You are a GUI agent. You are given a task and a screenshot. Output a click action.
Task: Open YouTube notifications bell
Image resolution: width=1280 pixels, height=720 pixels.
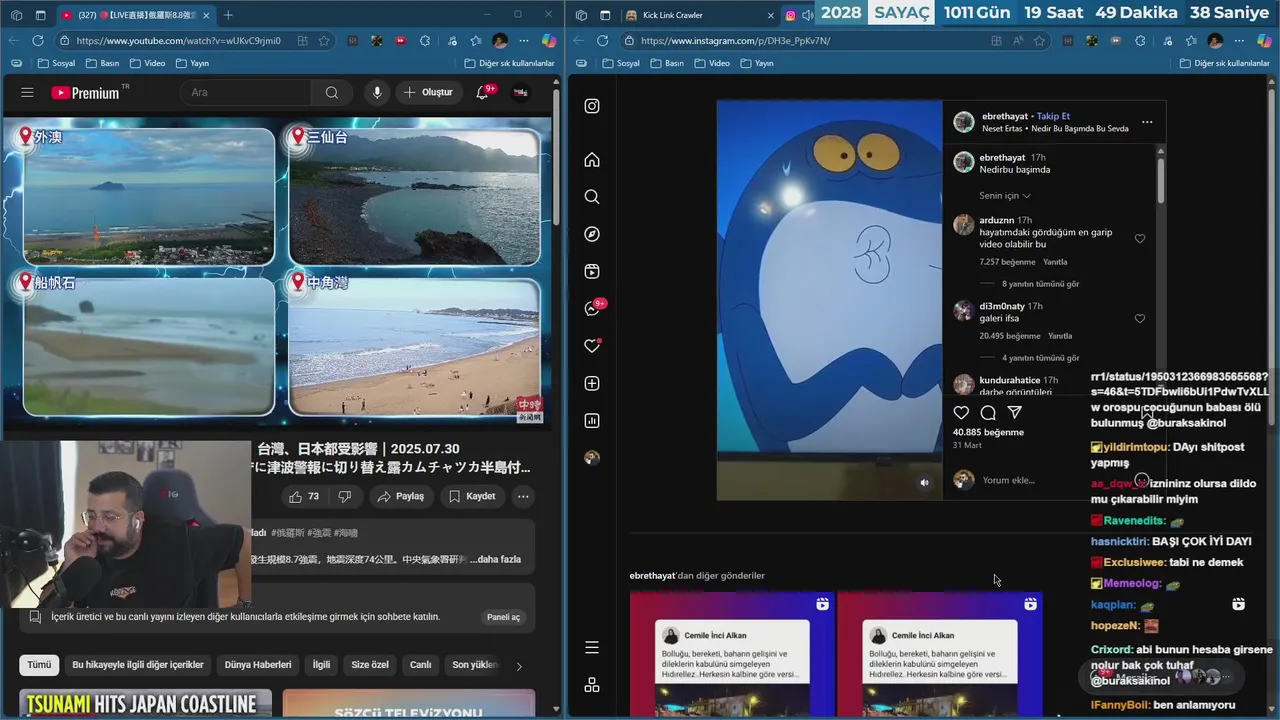click(x=482, y=92)
